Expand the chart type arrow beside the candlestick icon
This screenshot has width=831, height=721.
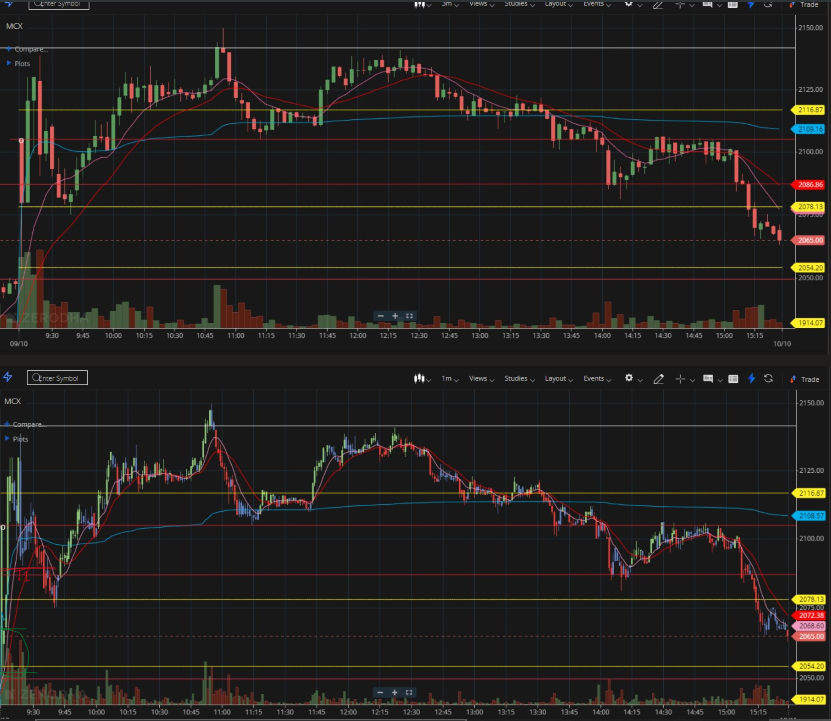pos(429,380)
